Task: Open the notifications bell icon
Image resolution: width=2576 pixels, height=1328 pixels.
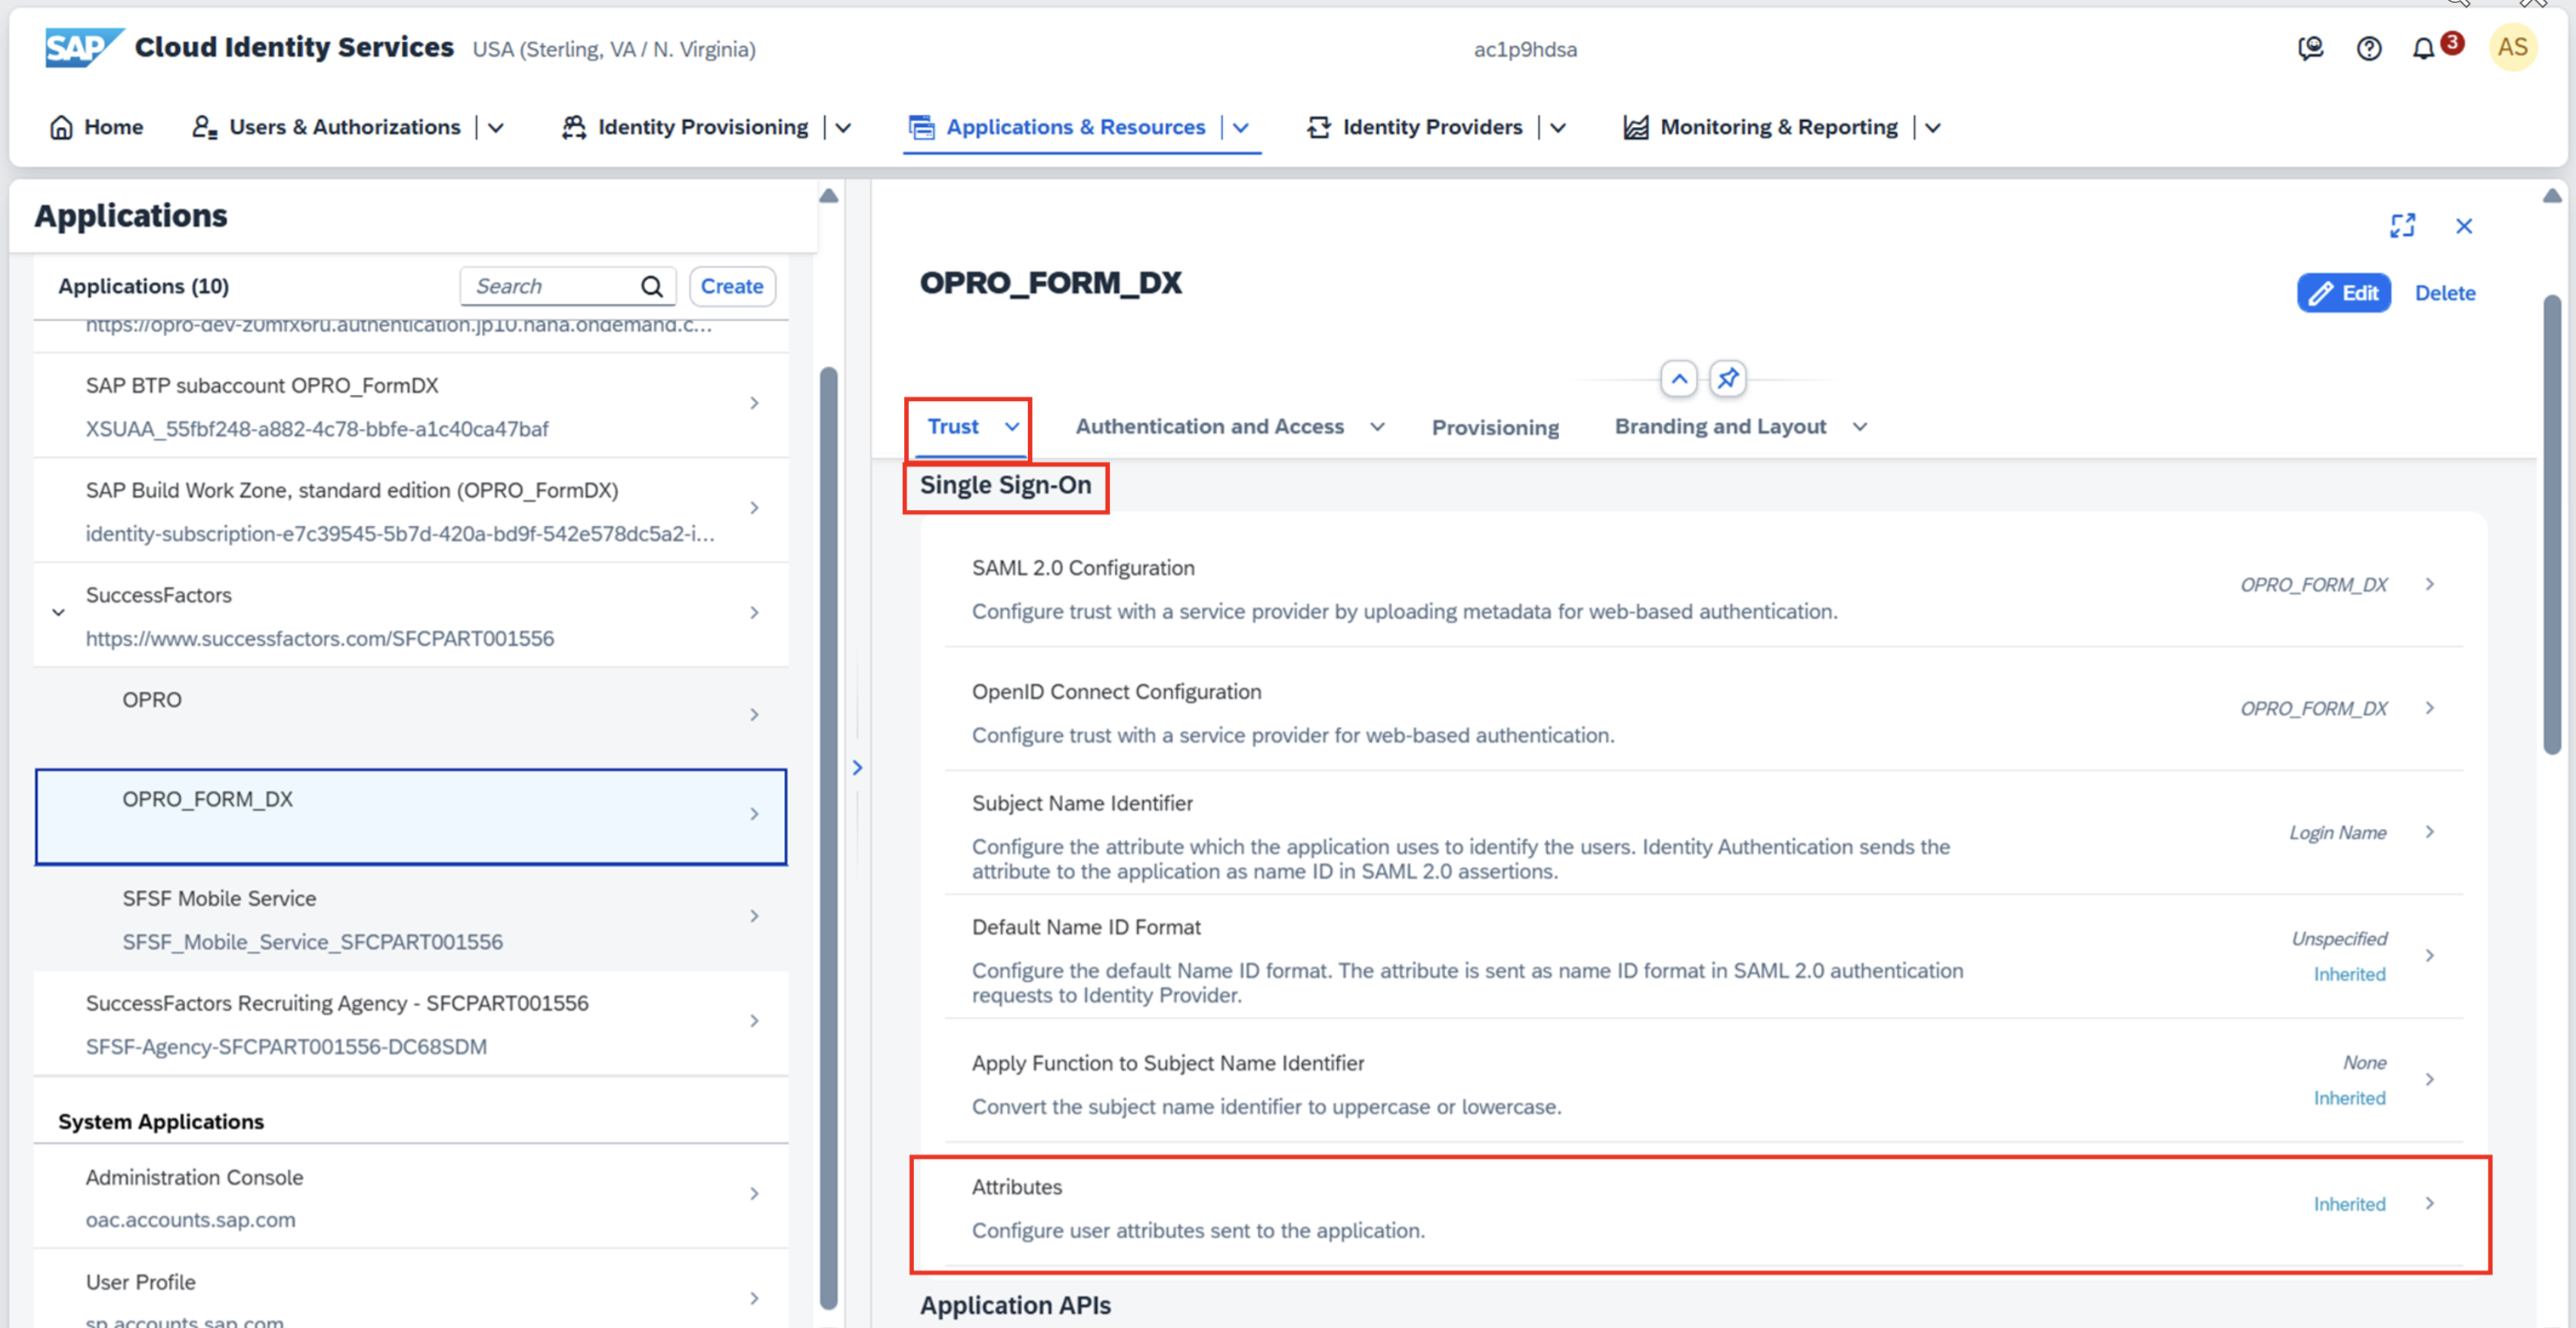Action: pyautogui.click(x=2422, y=48)
